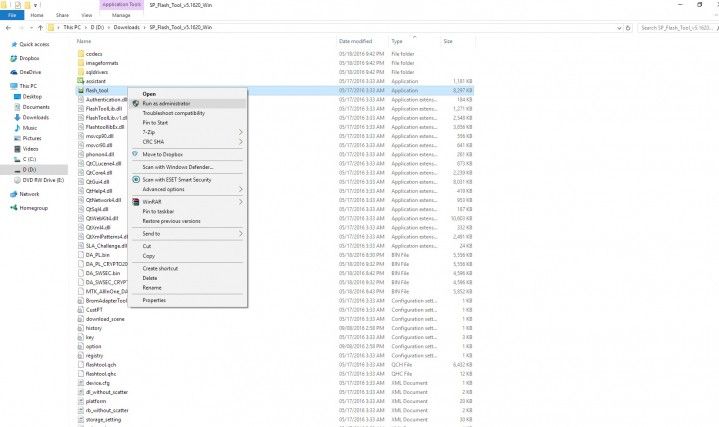Open the address bar history dropdown
The image size is (719, 427).
(x=619, y=28)
